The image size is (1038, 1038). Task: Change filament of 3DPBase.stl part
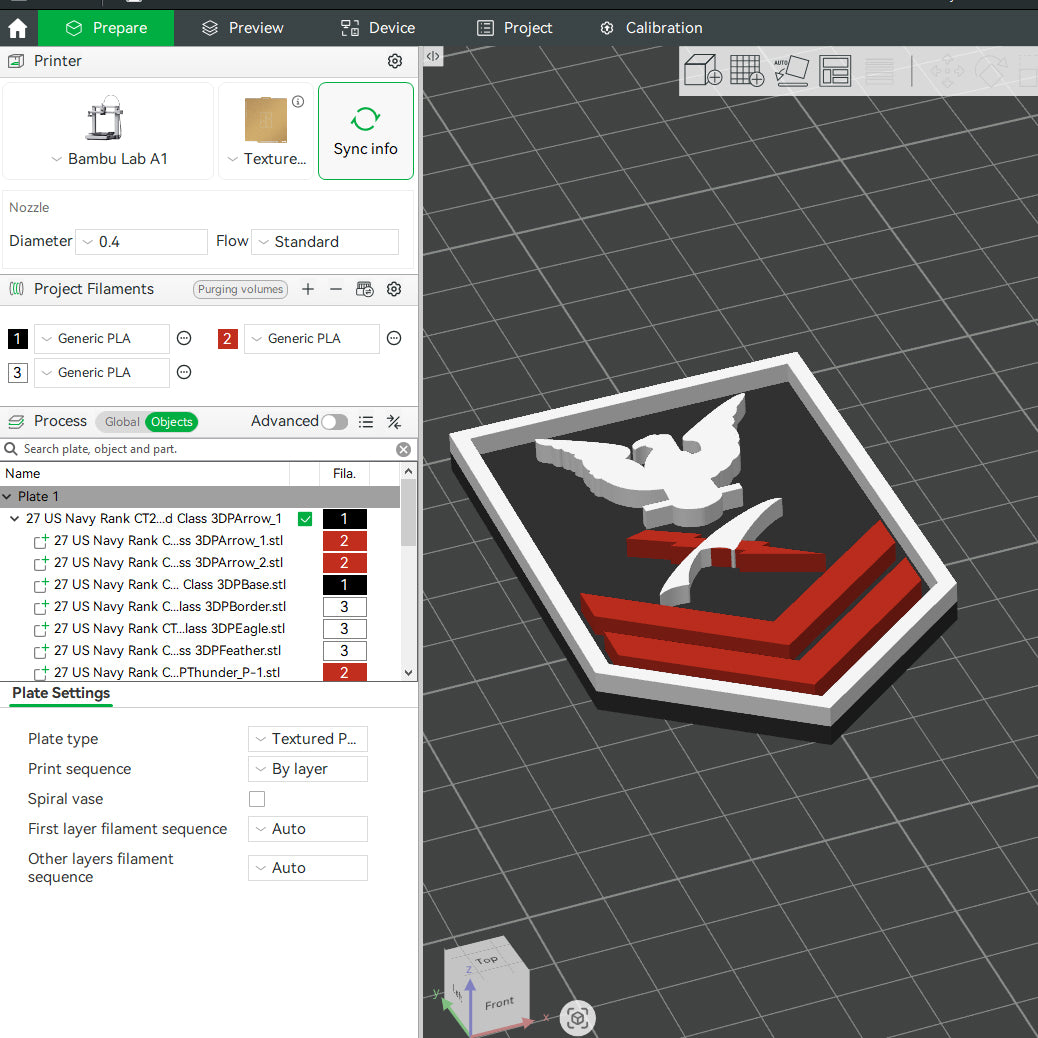point(344,585)
